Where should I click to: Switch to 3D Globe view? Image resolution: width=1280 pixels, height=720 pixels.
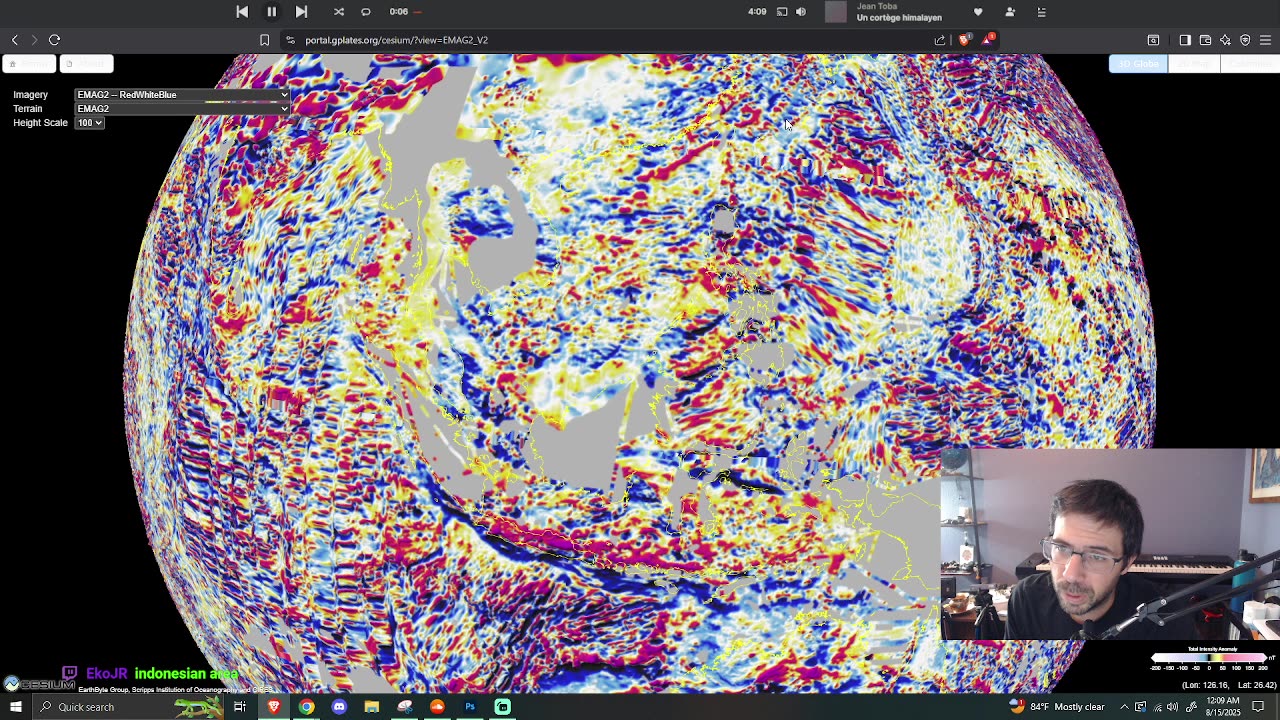pyautogui.click(x=1137, y=64)
